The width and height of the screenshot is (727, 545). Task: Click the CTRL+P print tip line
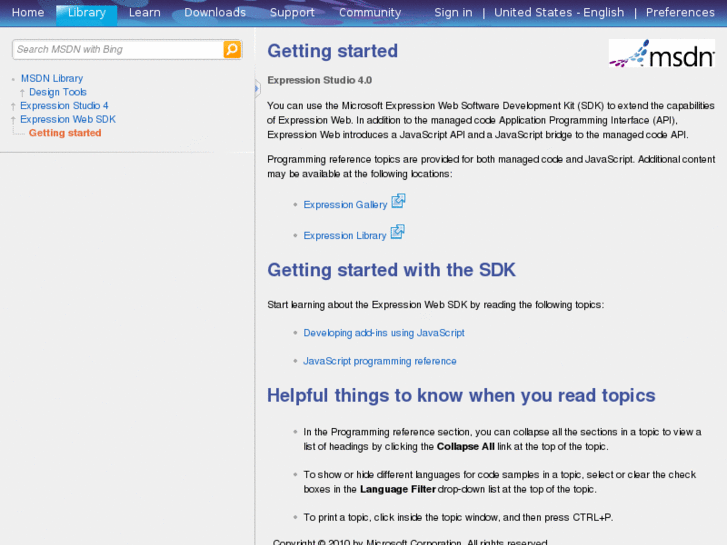click(458, 518)
